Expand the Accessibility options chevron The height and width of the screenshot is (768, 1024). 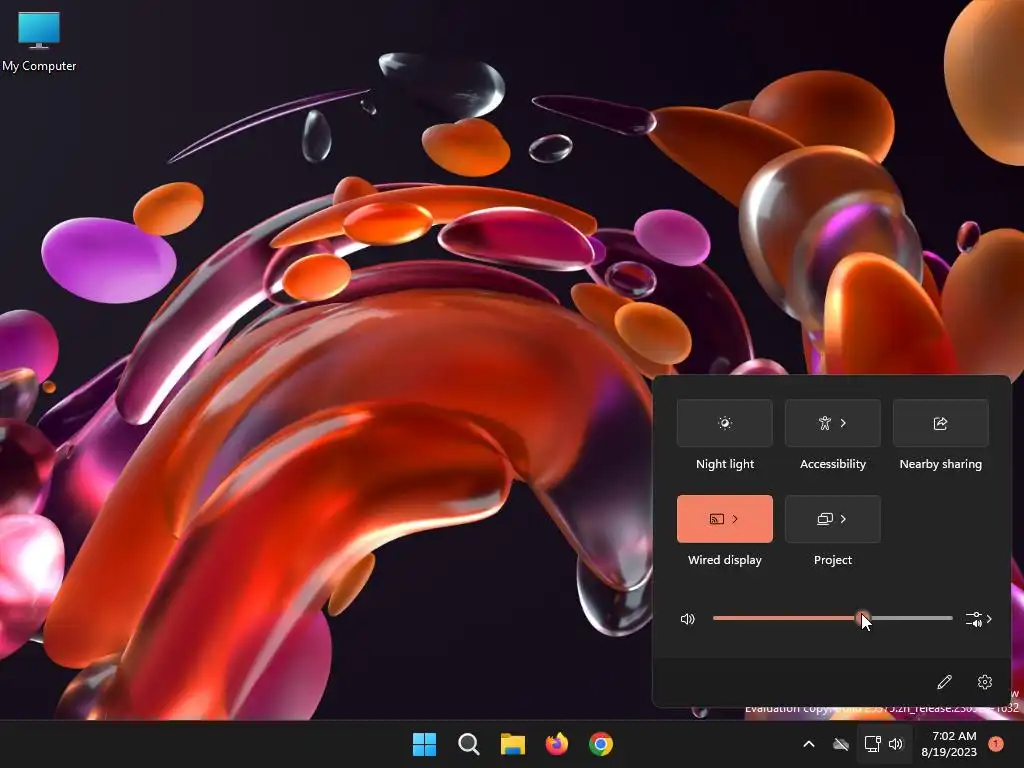coord(843,423)
